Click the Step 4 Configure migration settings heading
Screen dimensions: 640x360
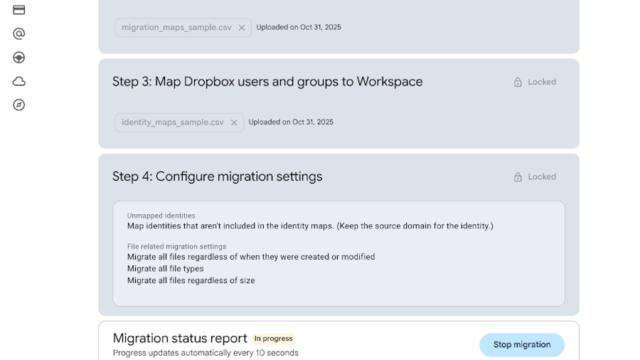click(217, 176)
